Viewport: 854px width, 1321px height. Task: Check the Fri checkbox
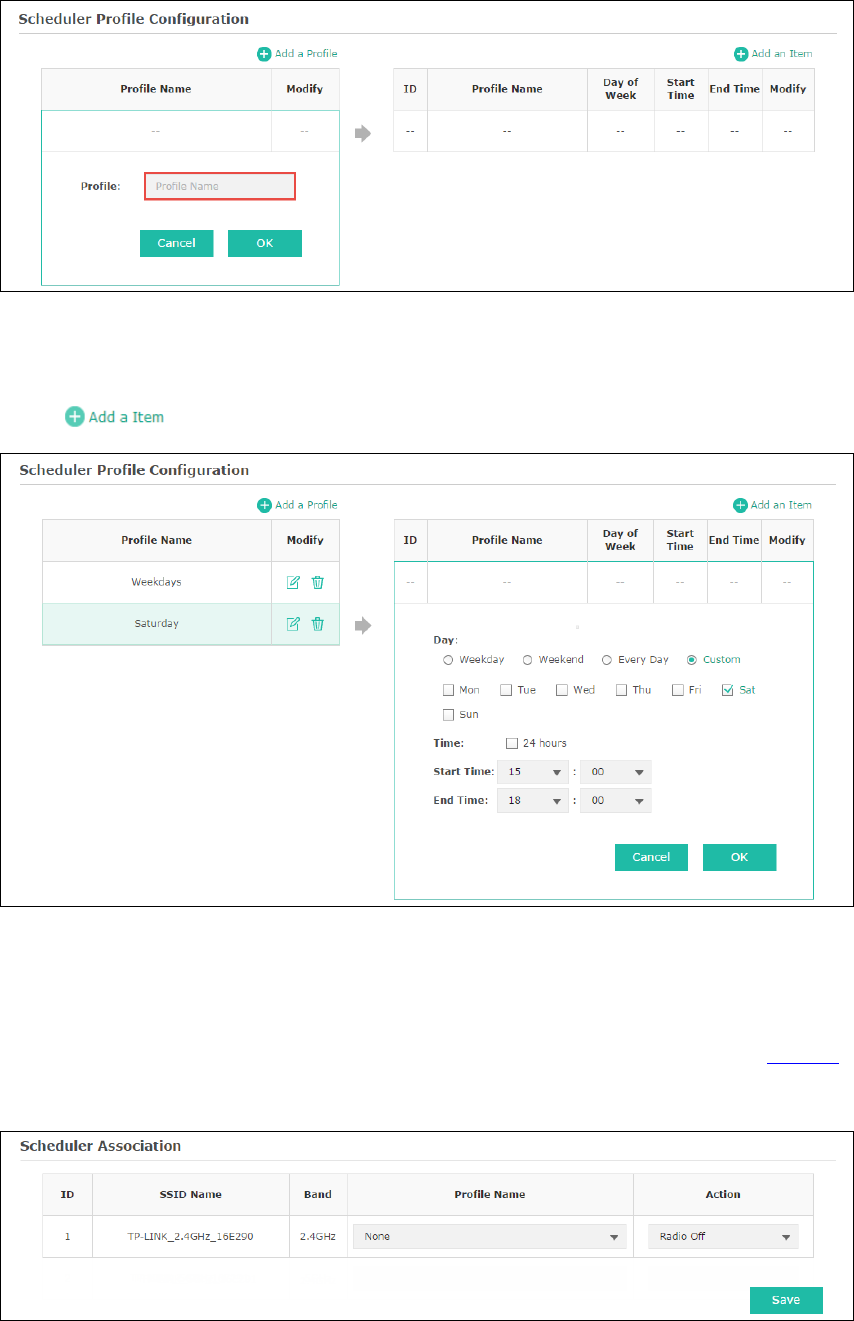pos(678,690)
